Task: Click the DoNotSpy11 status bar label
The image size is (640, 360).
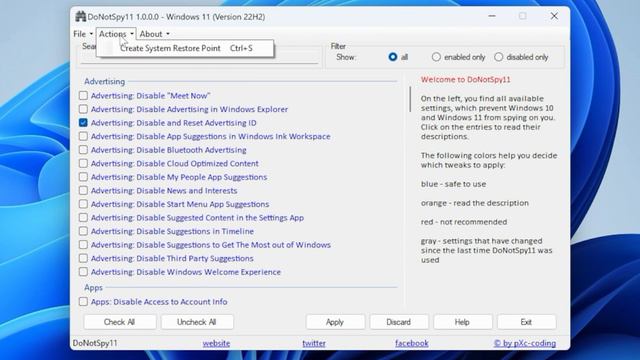Action: (95, 343)
